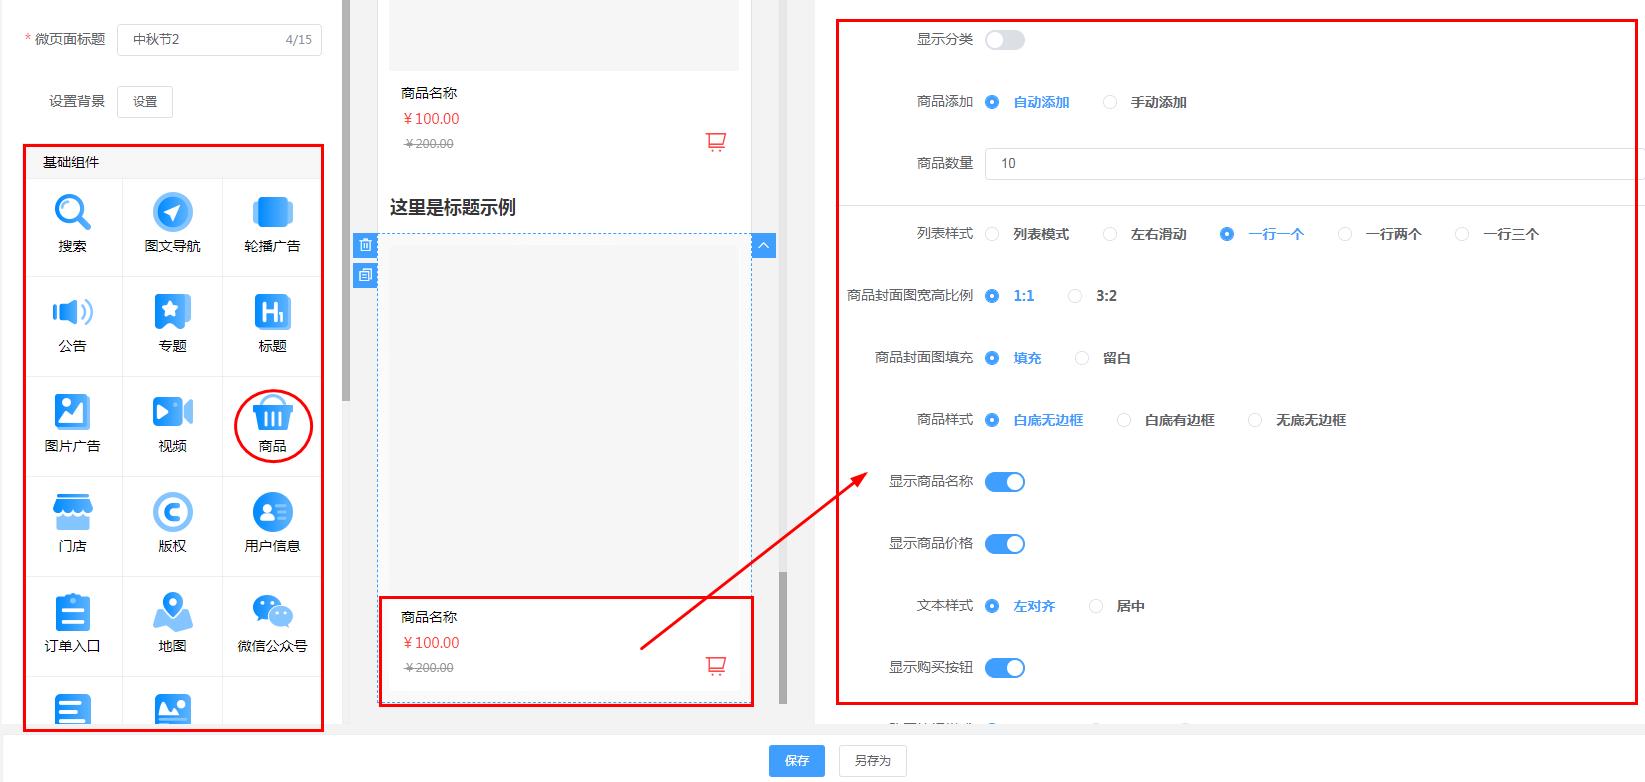Duplicate selected module with copy icon
The width and height of the screenshot is (1645, 782).
[x=365, y=275]
